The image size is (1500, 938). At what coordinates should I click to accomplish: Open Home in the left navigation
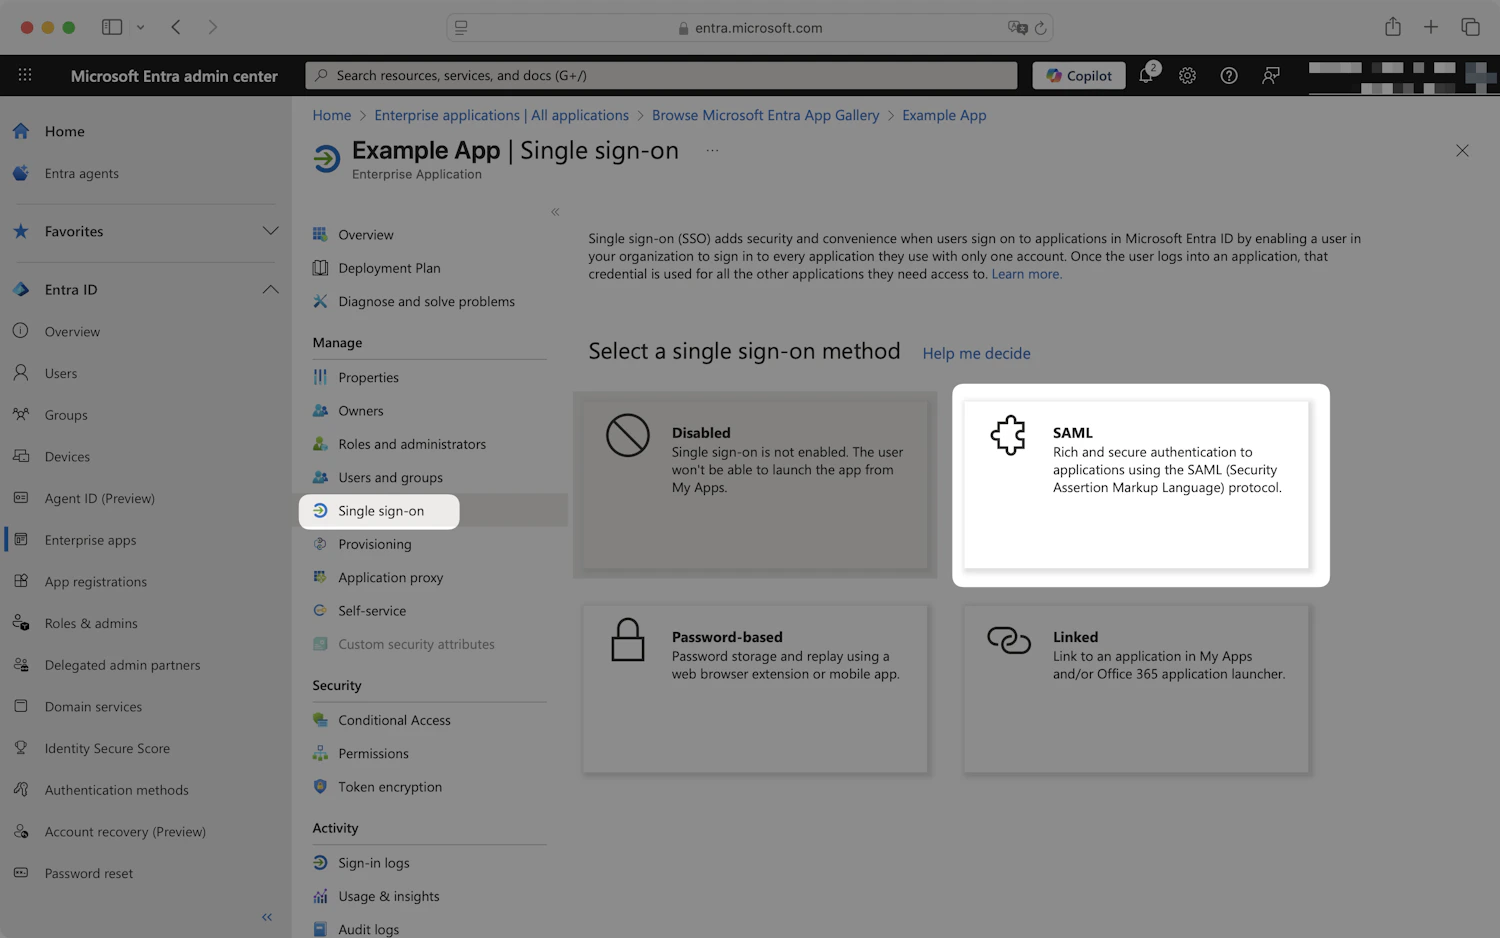(64, 131)
